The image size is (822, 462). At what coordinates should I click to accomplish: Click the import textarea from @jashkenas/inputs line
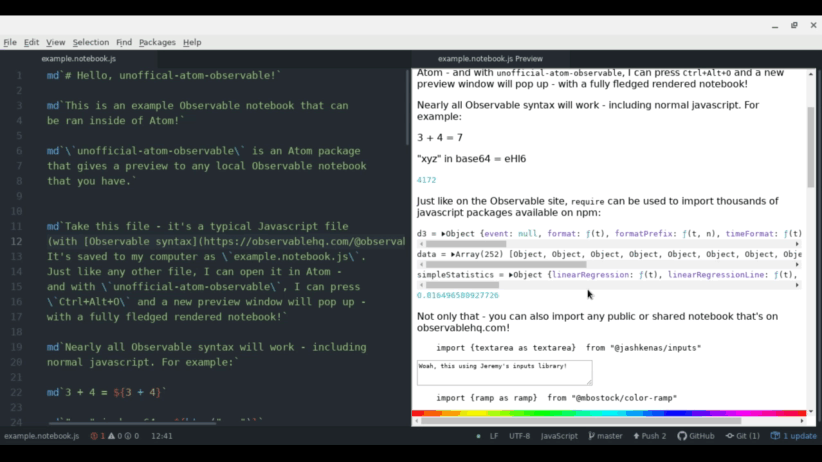click(x=568, y=348)
